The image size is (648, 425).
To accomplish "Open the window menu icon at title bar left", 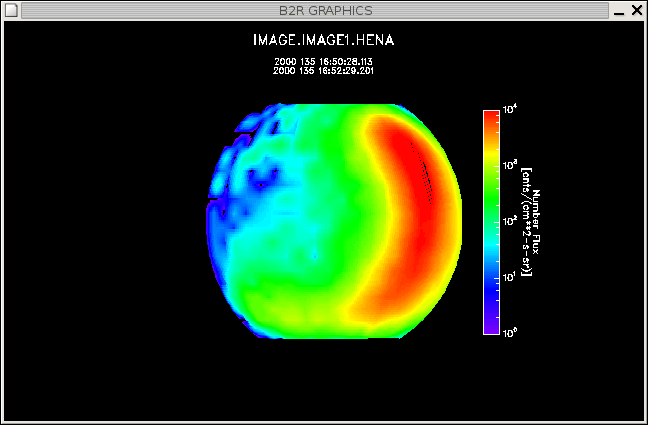I will [11, 10].
